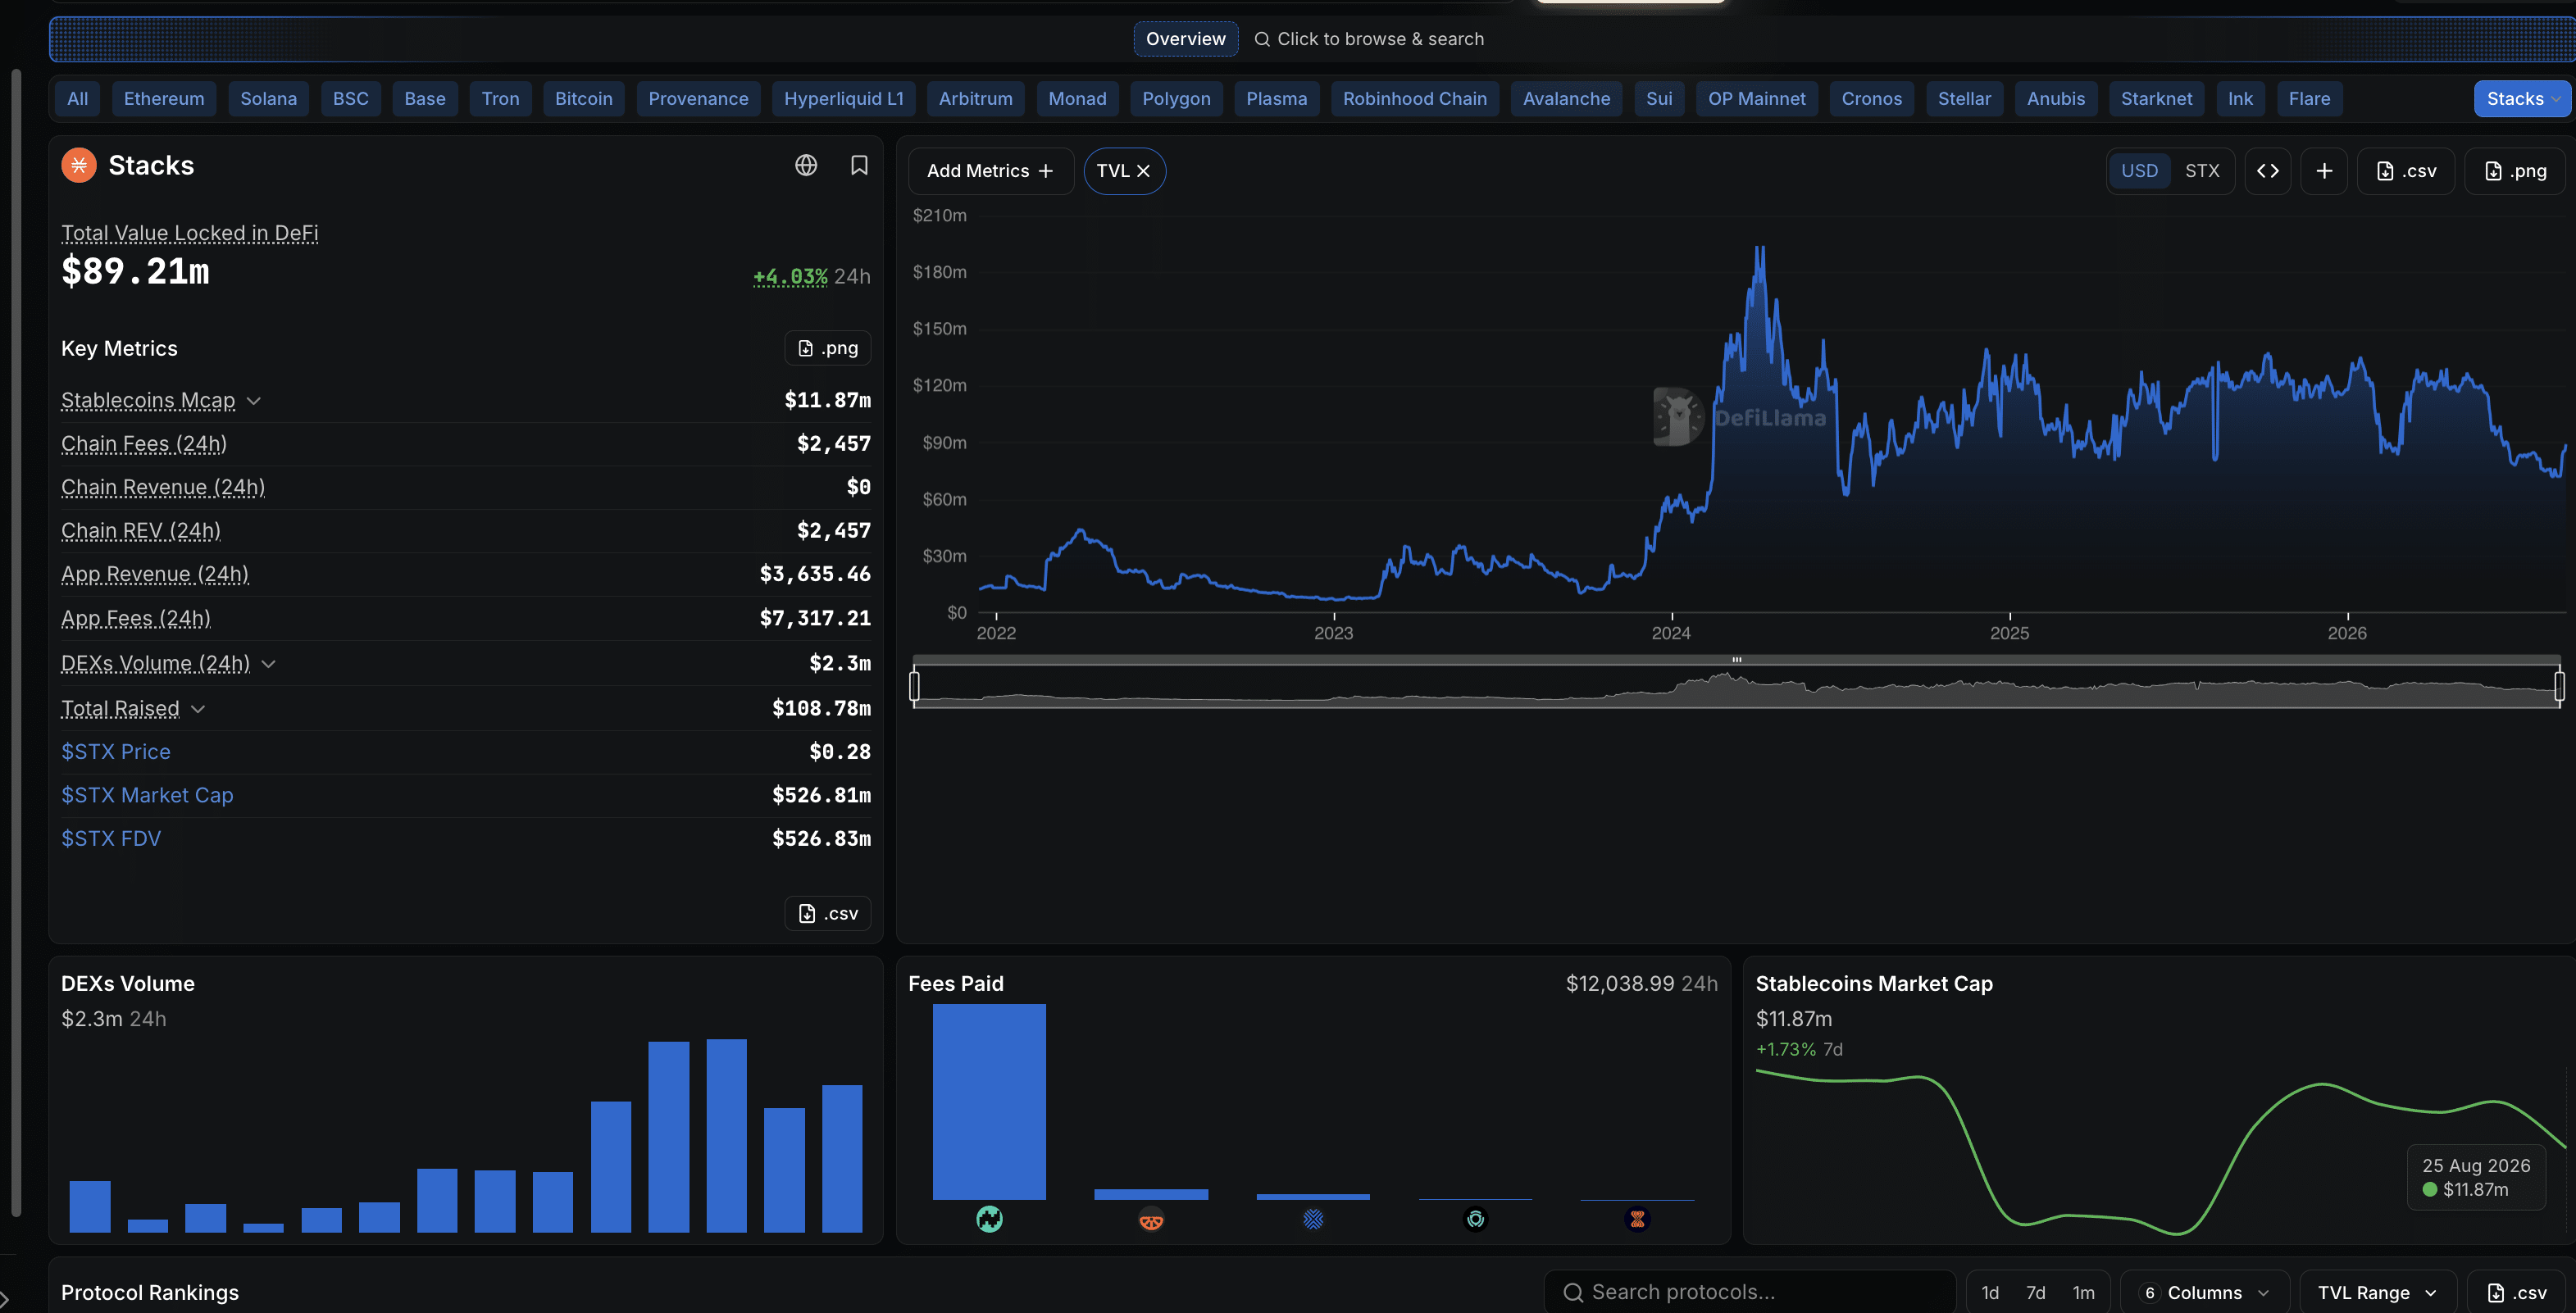Image resolution: width=2576 pixels, height=1313 pixels.
Task: Select the 7d interval in Protocol Rankings
Action: pyautogui.click(x=2035, y=1292)
